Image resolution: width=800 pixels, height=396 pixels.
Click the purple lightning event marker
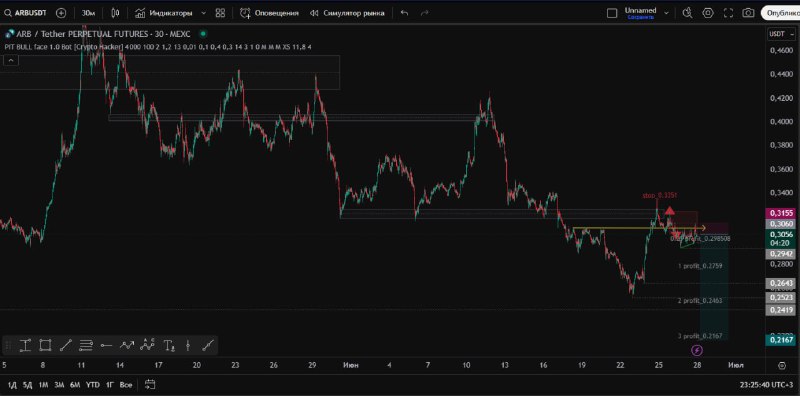pos(697,350)
